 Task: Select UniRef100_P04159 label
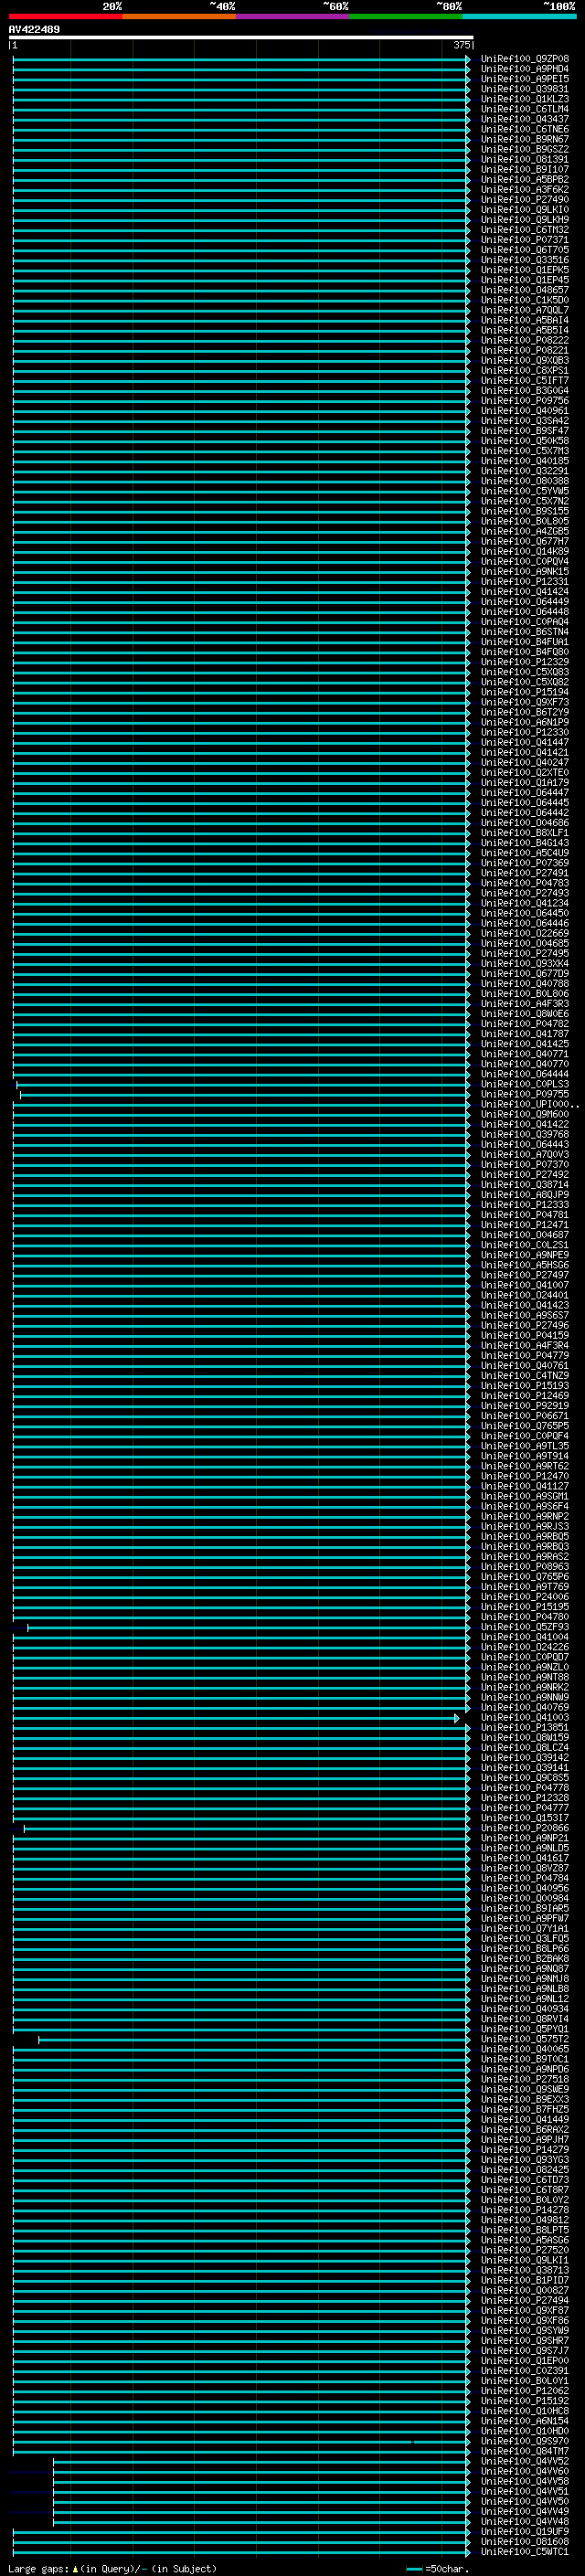(524, 1335)
